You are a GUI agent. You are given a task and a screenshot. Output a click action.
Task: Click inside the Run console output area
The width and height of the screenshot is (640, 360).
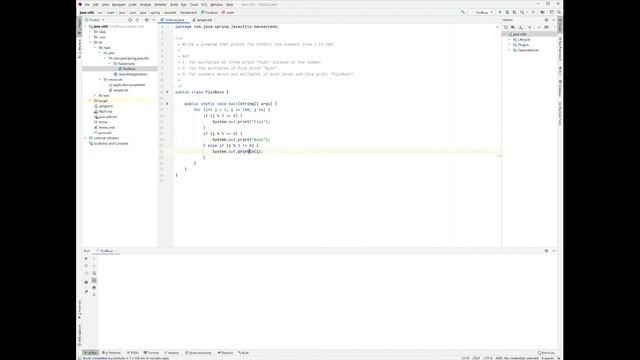pyautogui.click(x=327, y=301)
